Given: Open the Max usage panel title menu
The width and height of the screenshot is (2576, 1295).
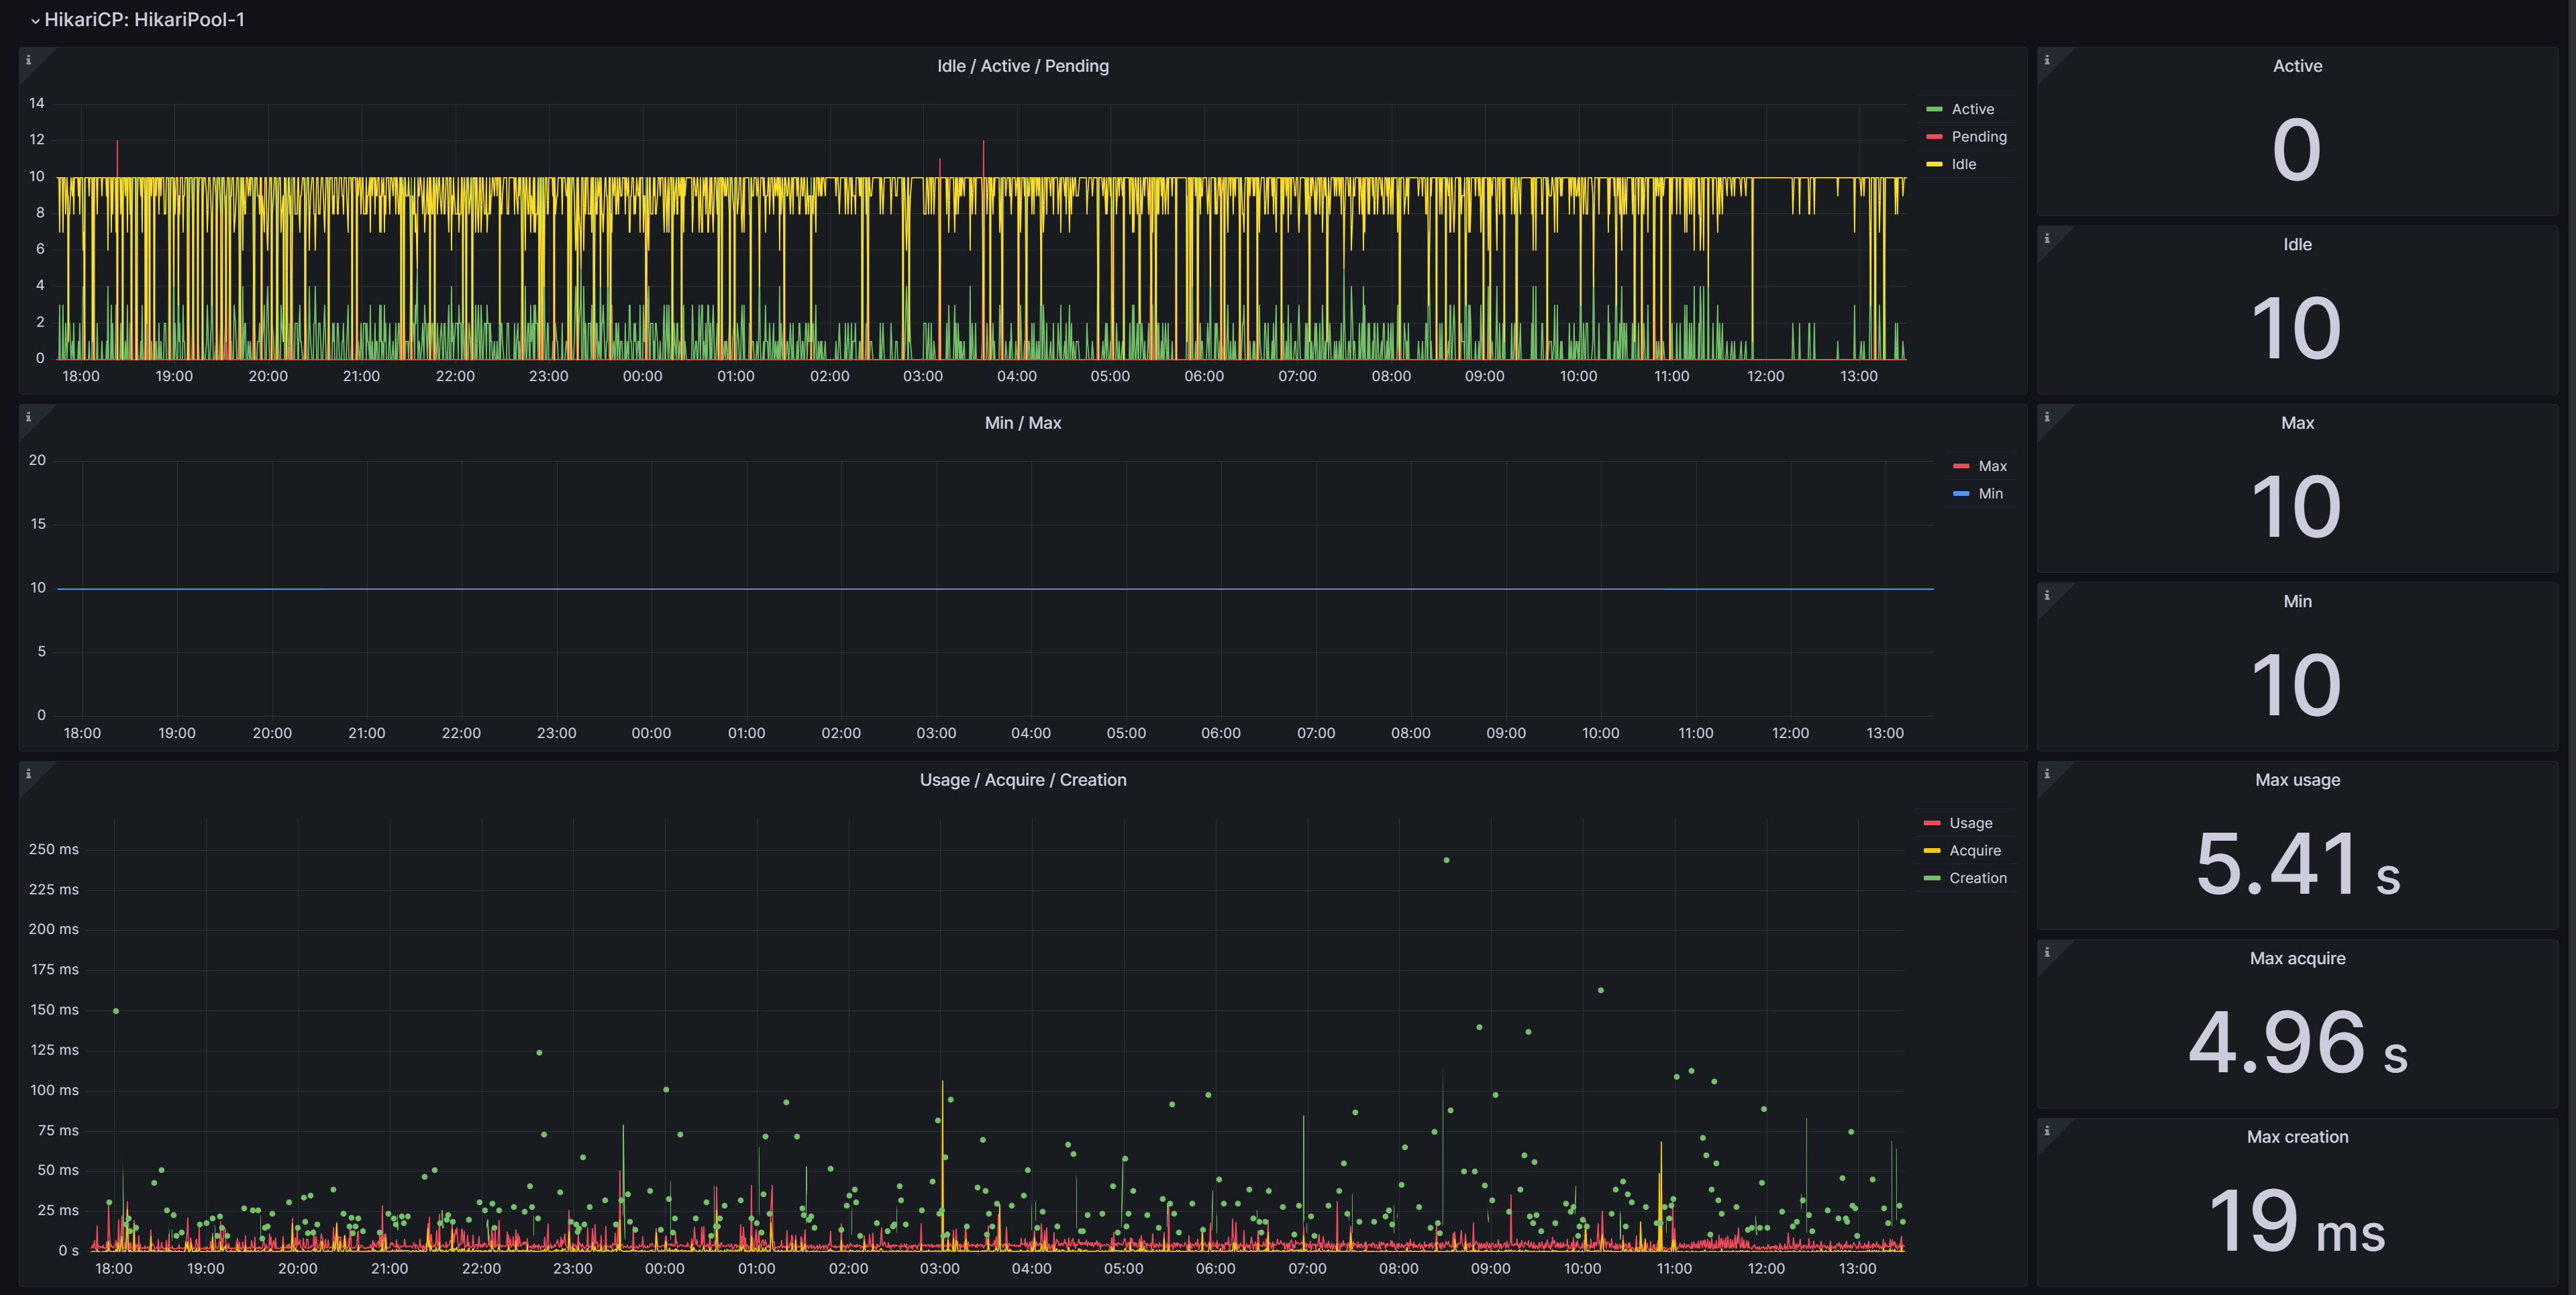Looking at the screenshot, I should pos(2297,780).
